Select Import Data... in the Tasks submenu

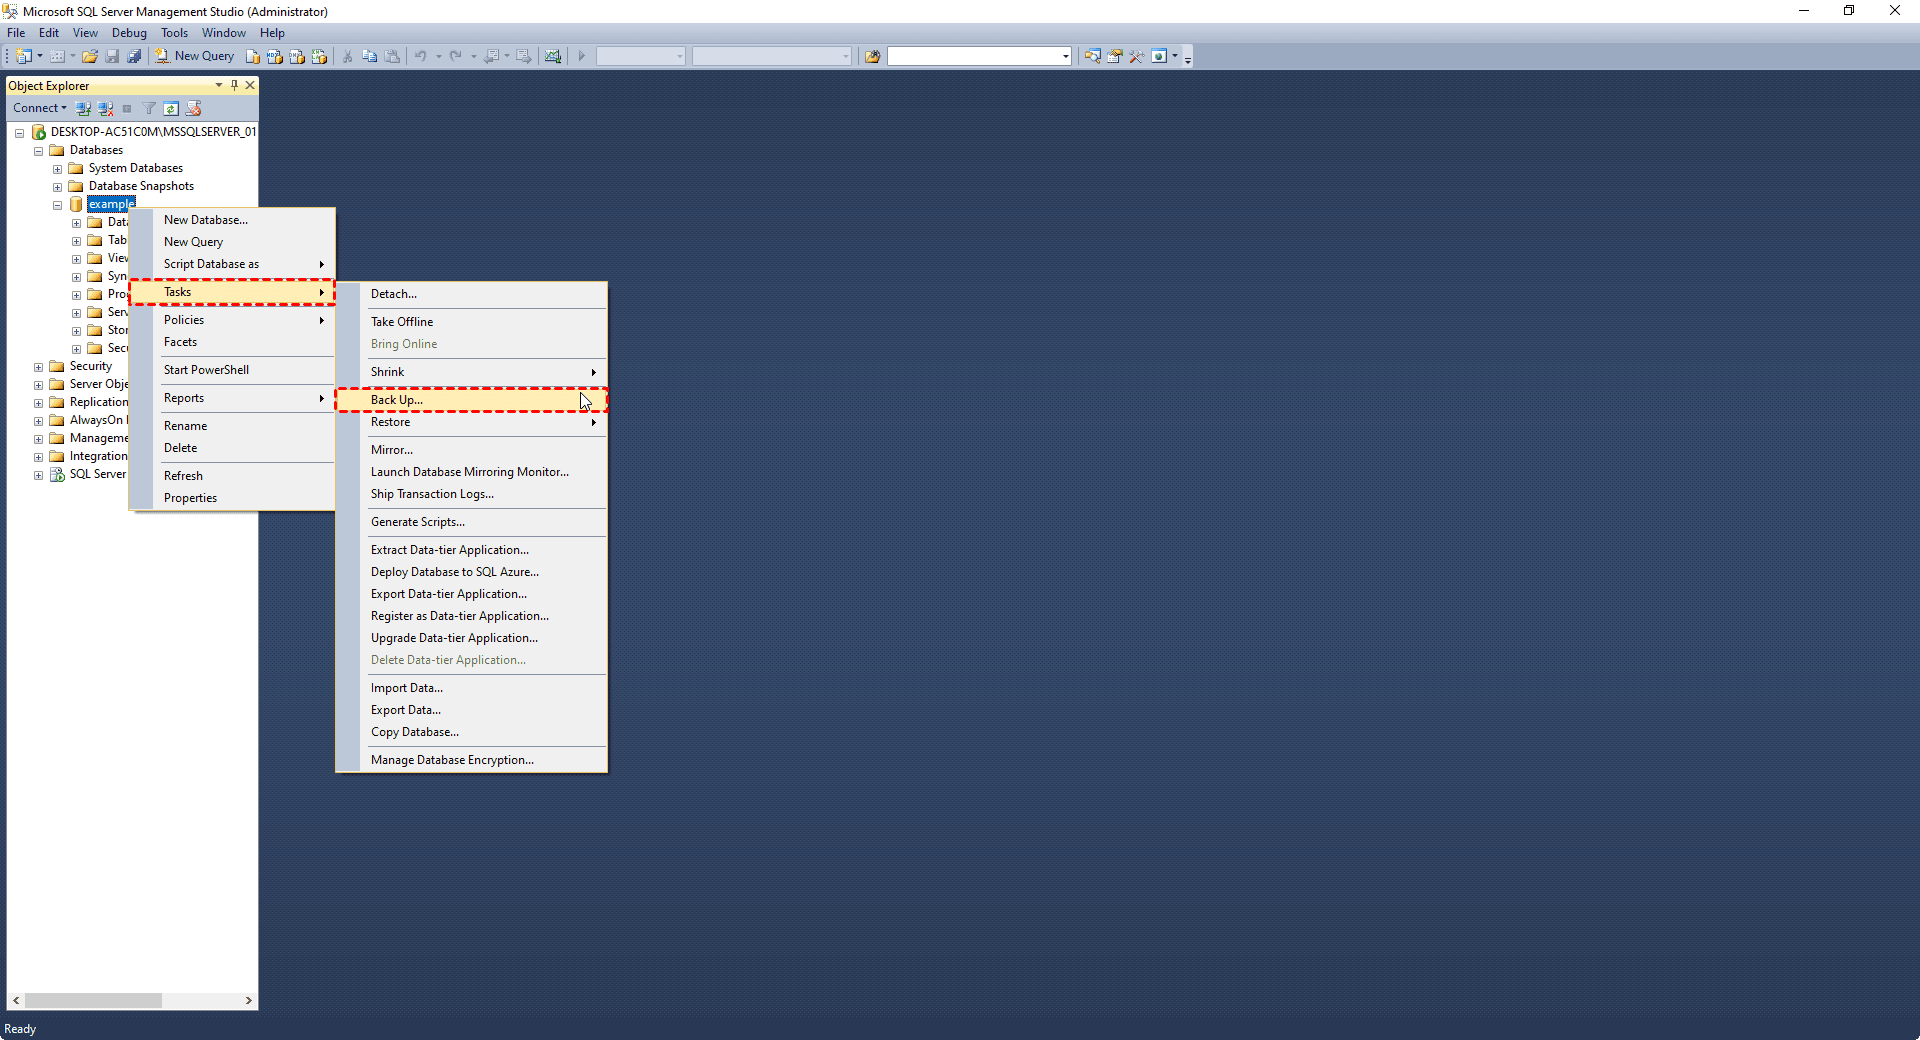pyautogui.click(x=472, y=688)
